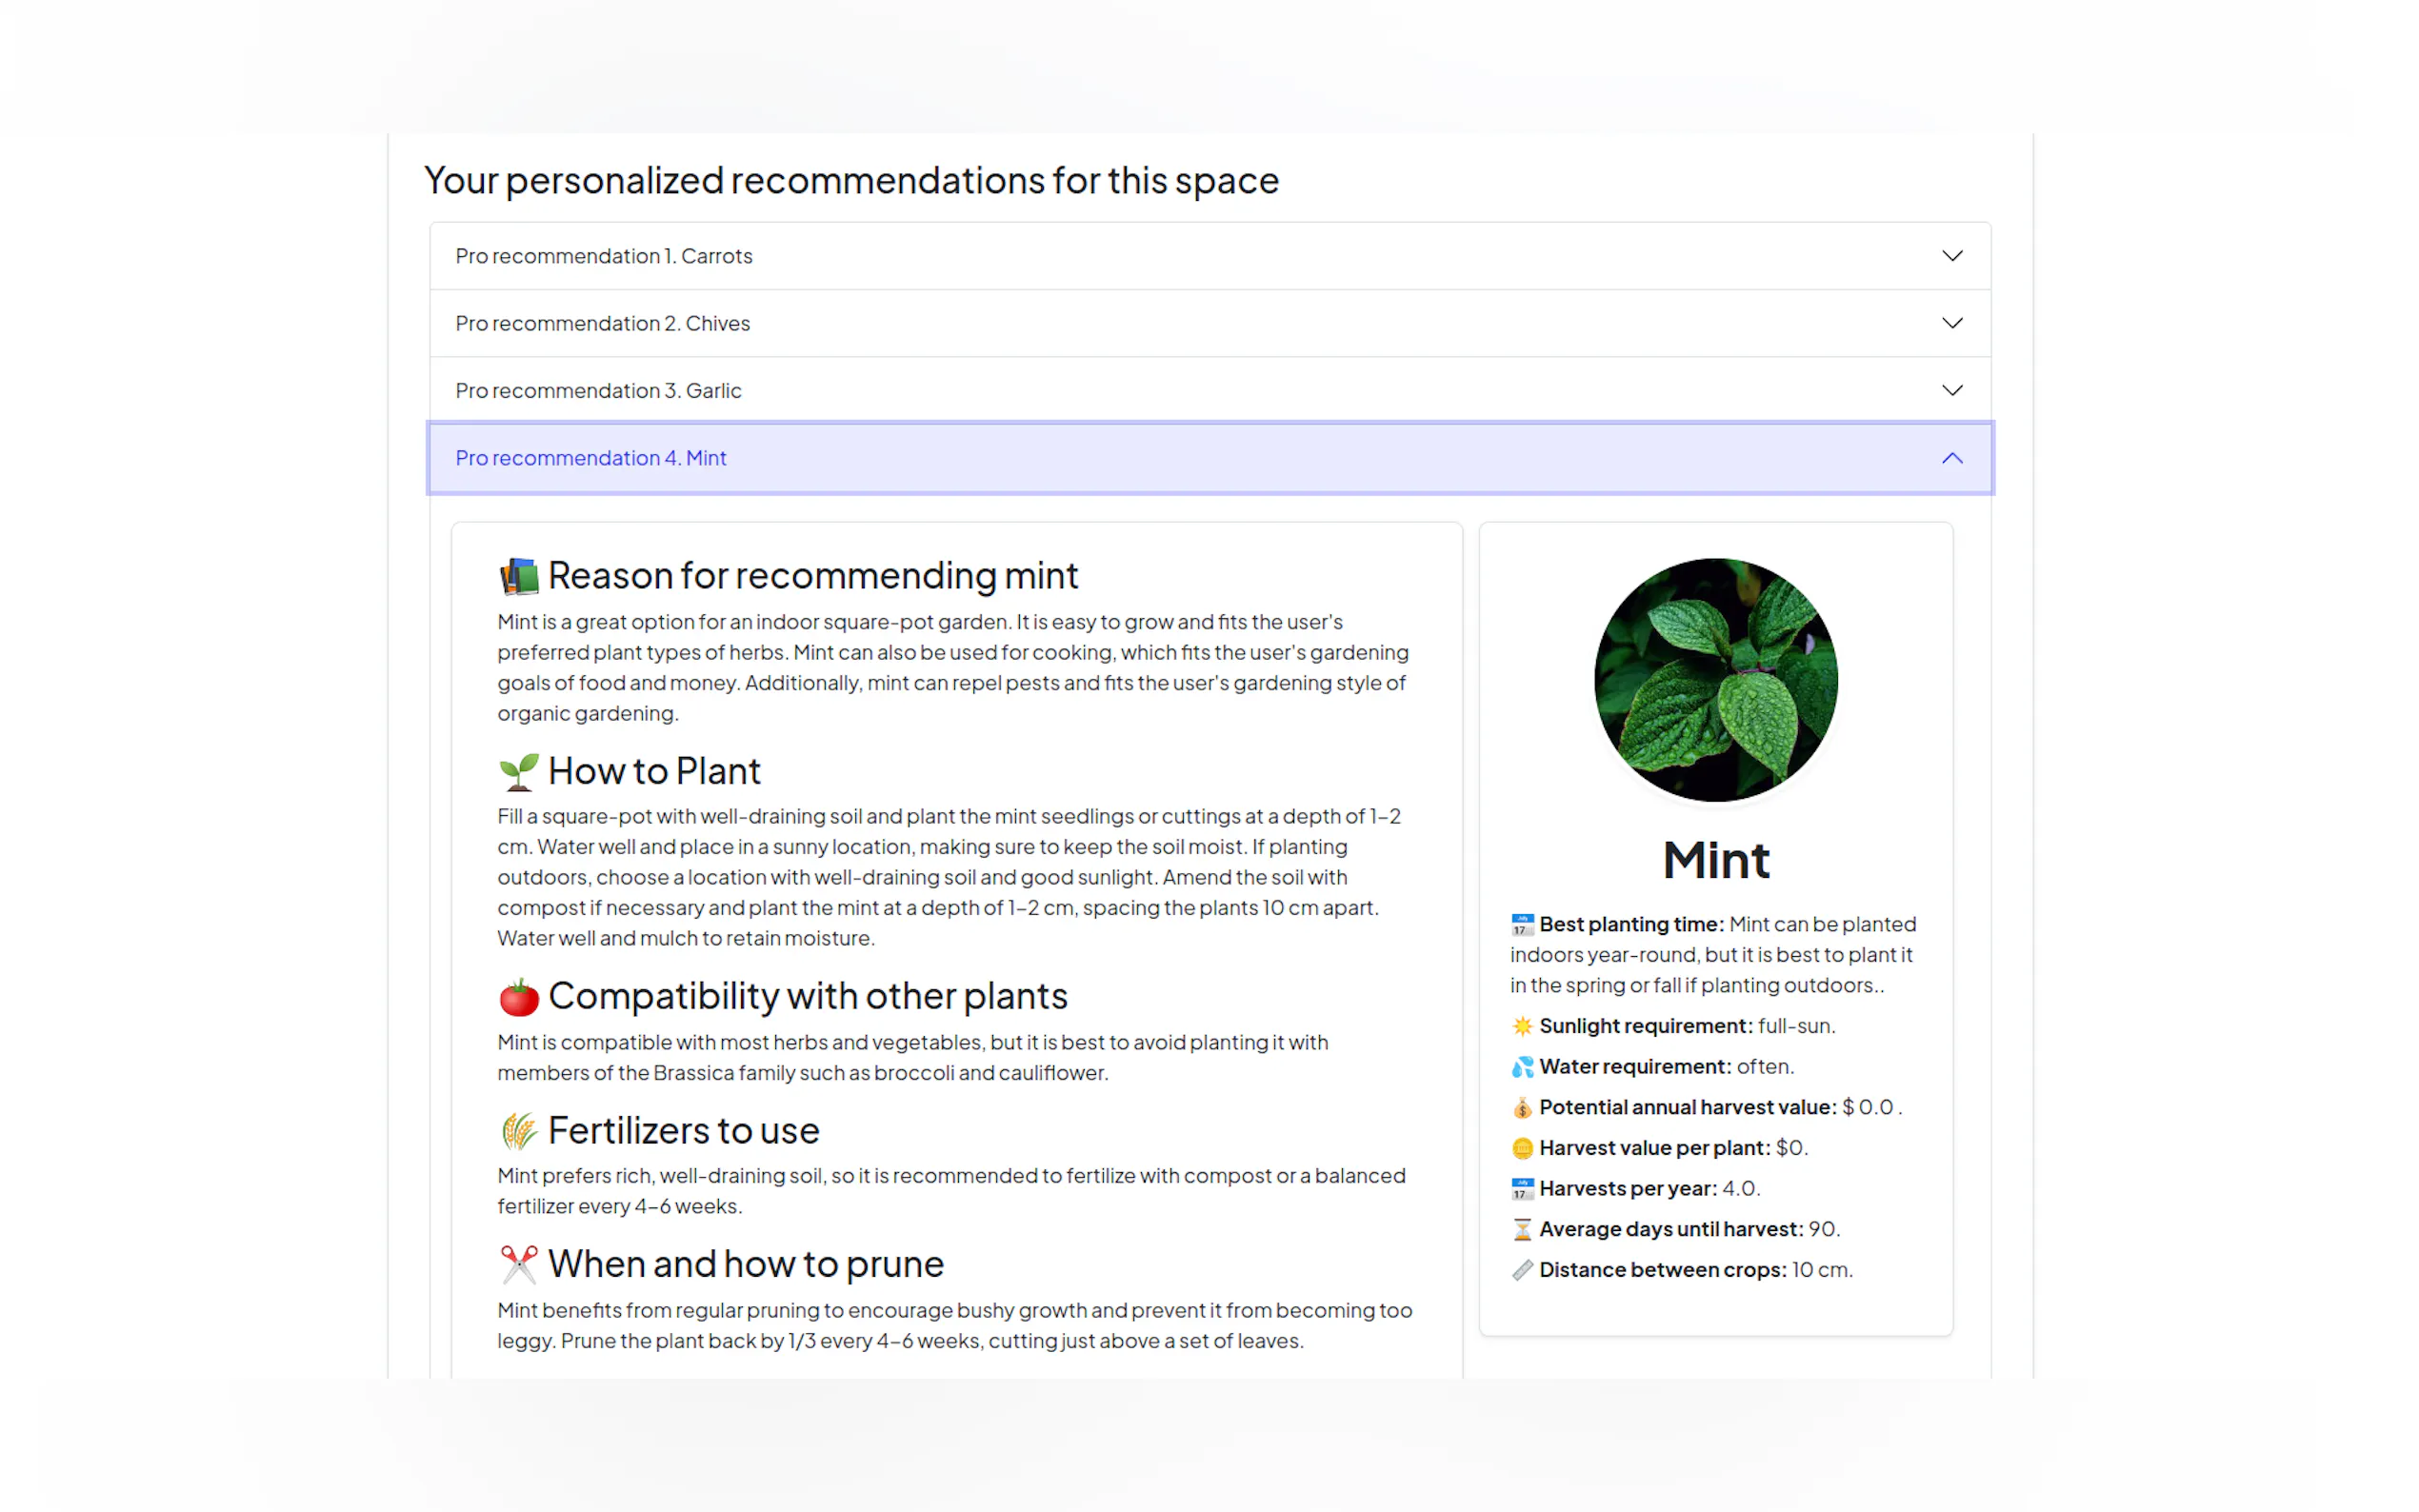
Task: Select the seedling icon next to How to Plant
Action: pos(517,770)
